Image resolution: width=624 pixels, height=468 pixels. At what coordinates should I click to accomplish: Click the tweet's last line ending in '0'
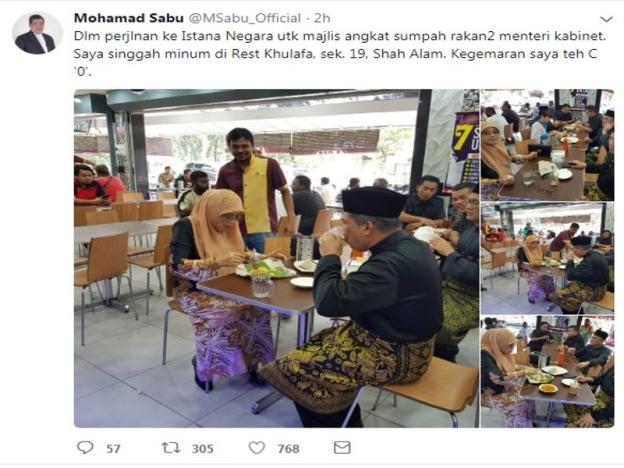(83, 72)
